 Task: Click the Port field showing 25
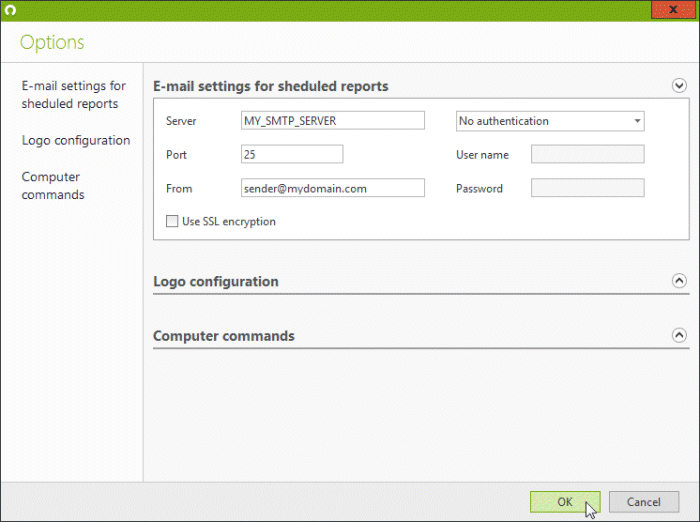click(292, 154)
